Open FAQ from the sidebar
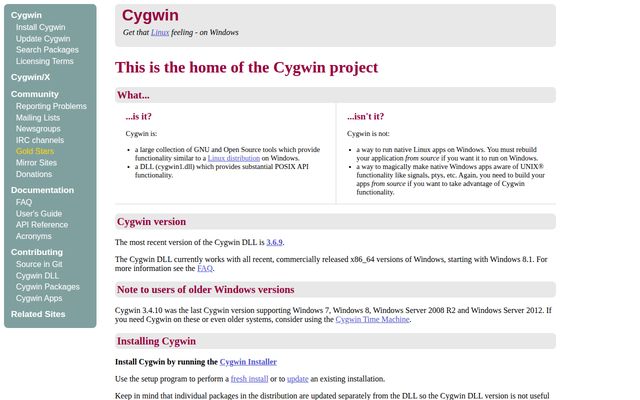640x400 pixels. [24, 202]
